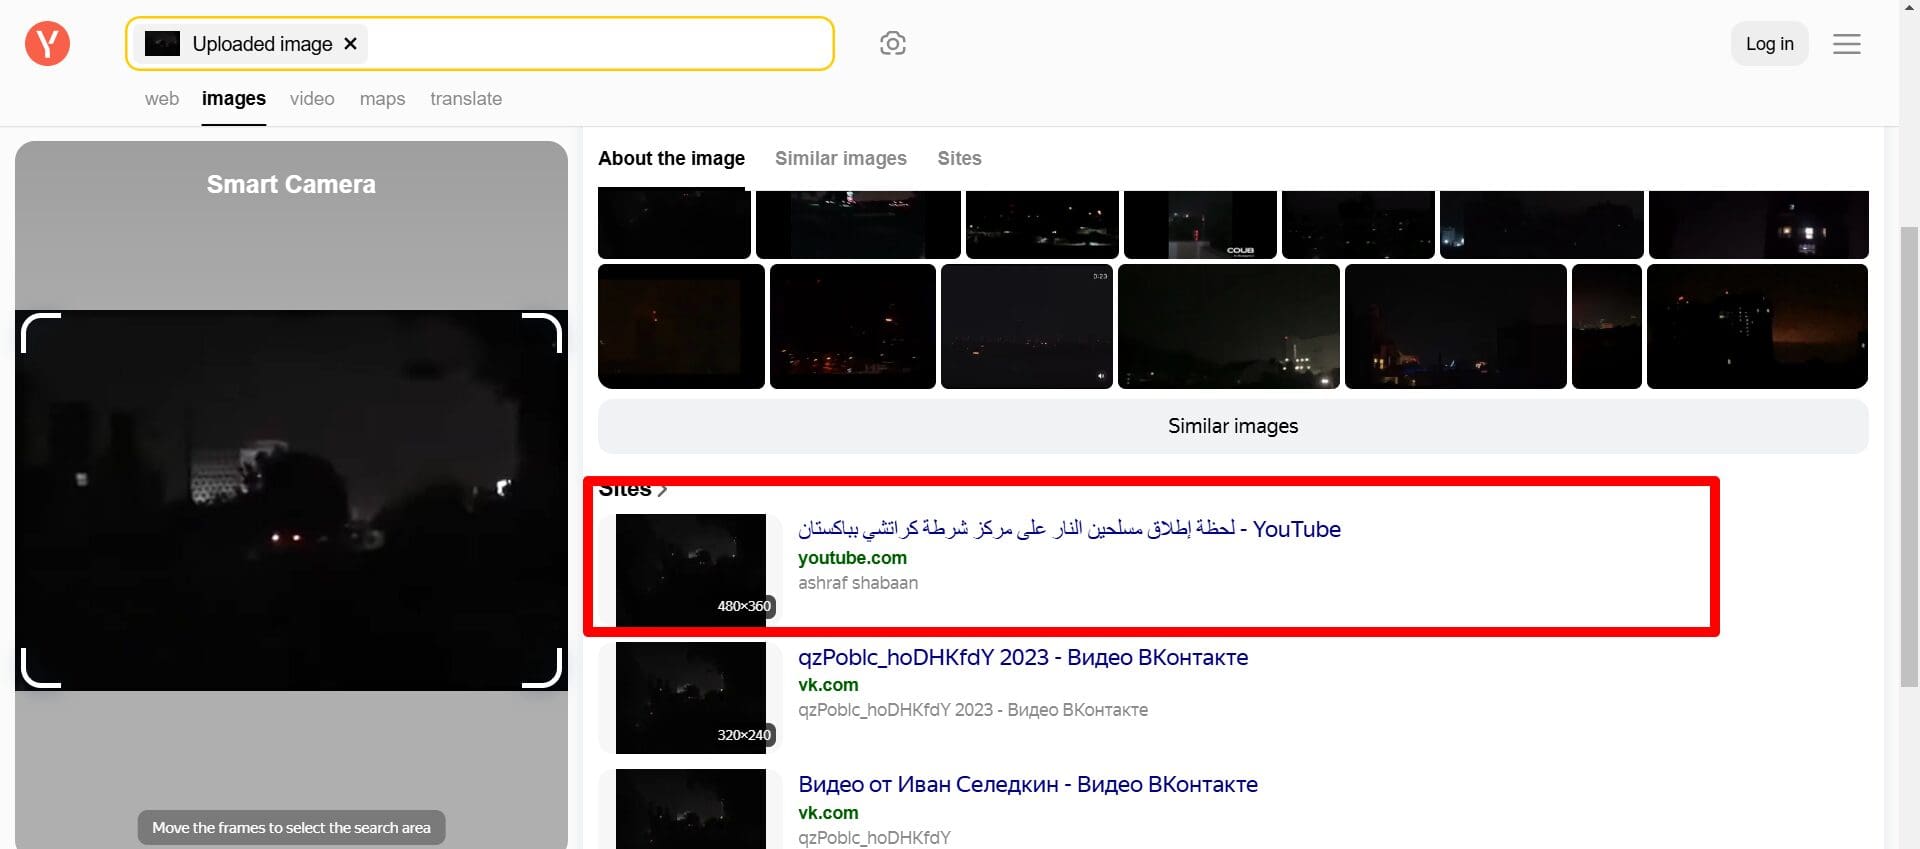Switch to the video search tab
Screen dimensions: 1920x849
click(312, 99)
